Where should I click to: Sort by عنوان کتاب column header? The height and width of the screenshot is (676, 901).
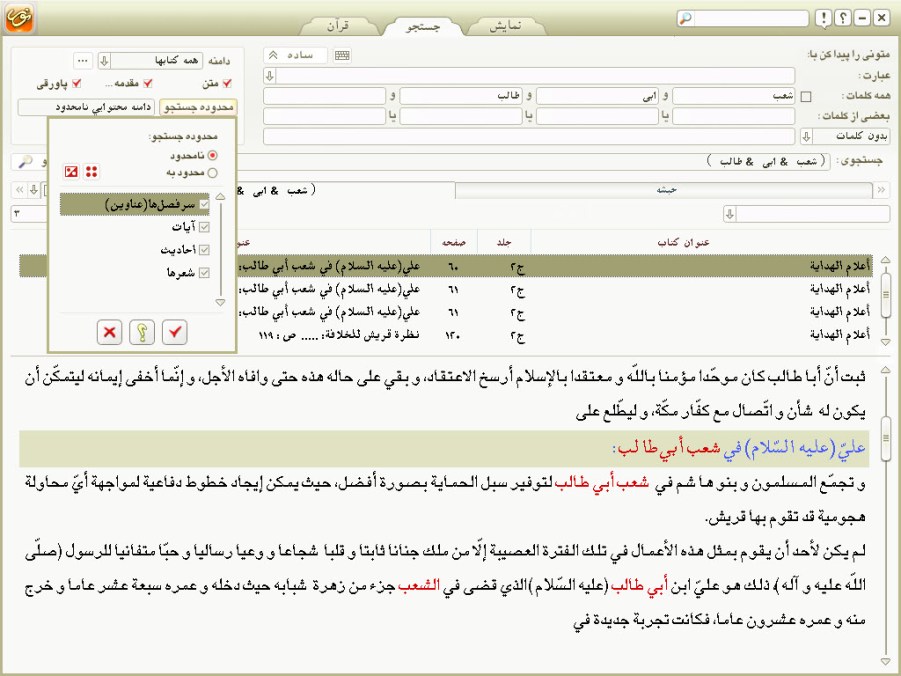[683, 243]
